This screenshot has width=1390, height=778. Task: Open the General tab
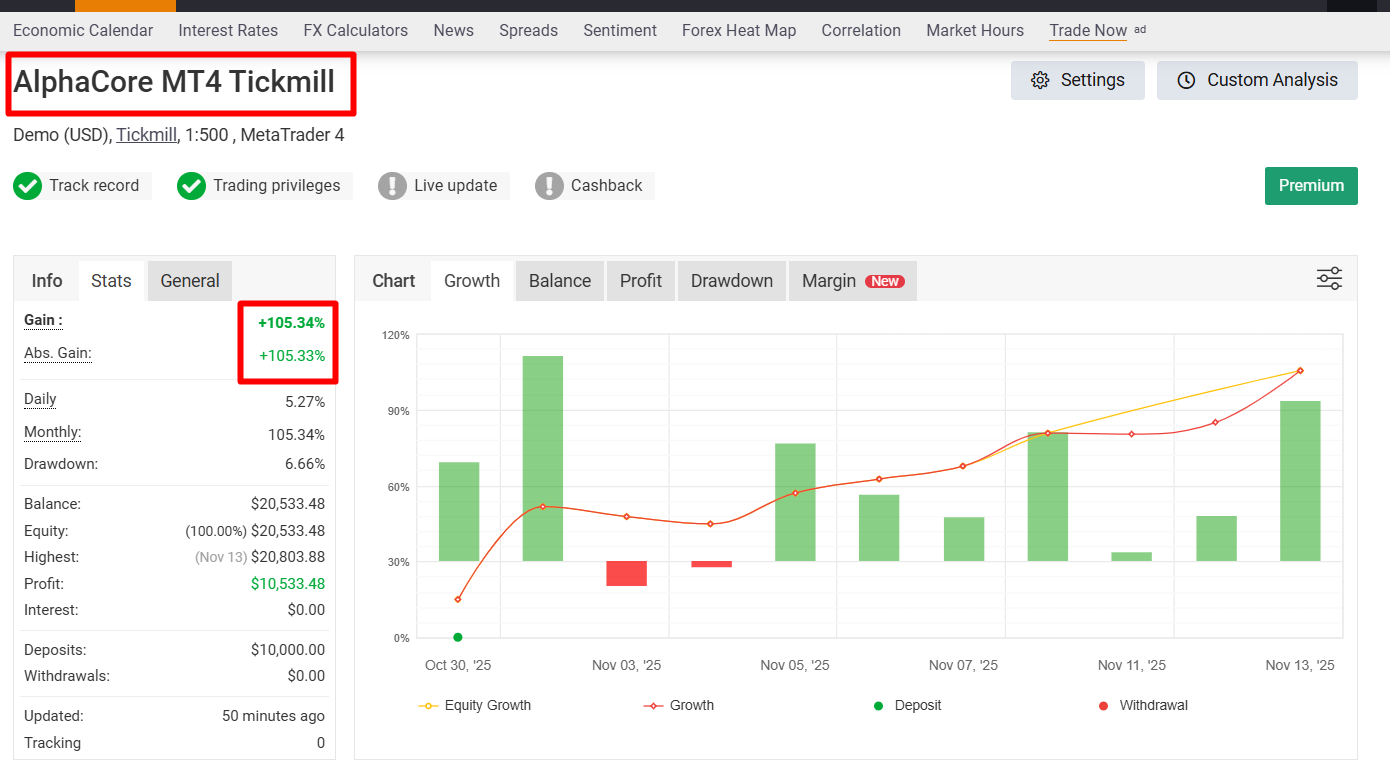(190, 281)
